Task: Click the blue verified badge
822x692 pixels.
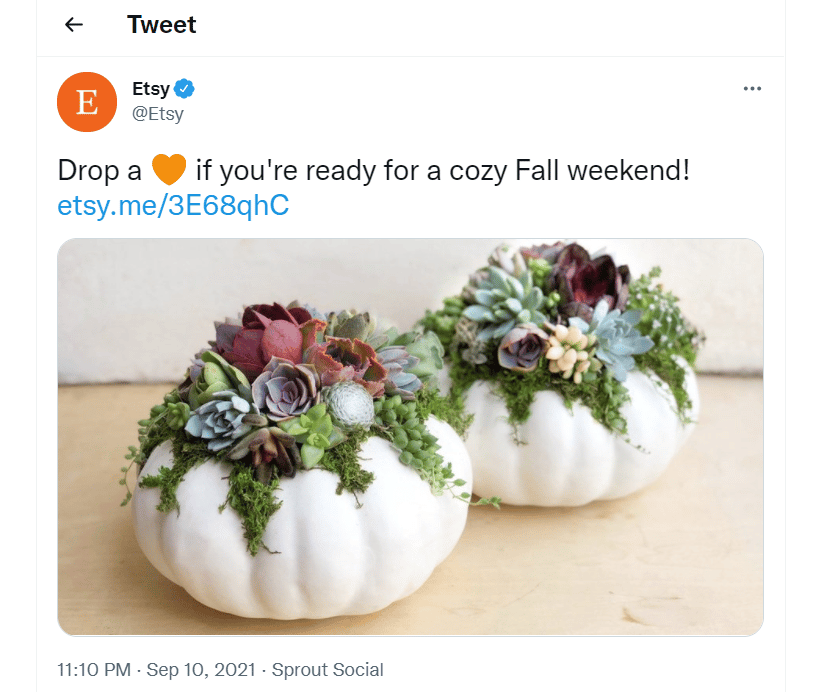Action: (185, 89)
